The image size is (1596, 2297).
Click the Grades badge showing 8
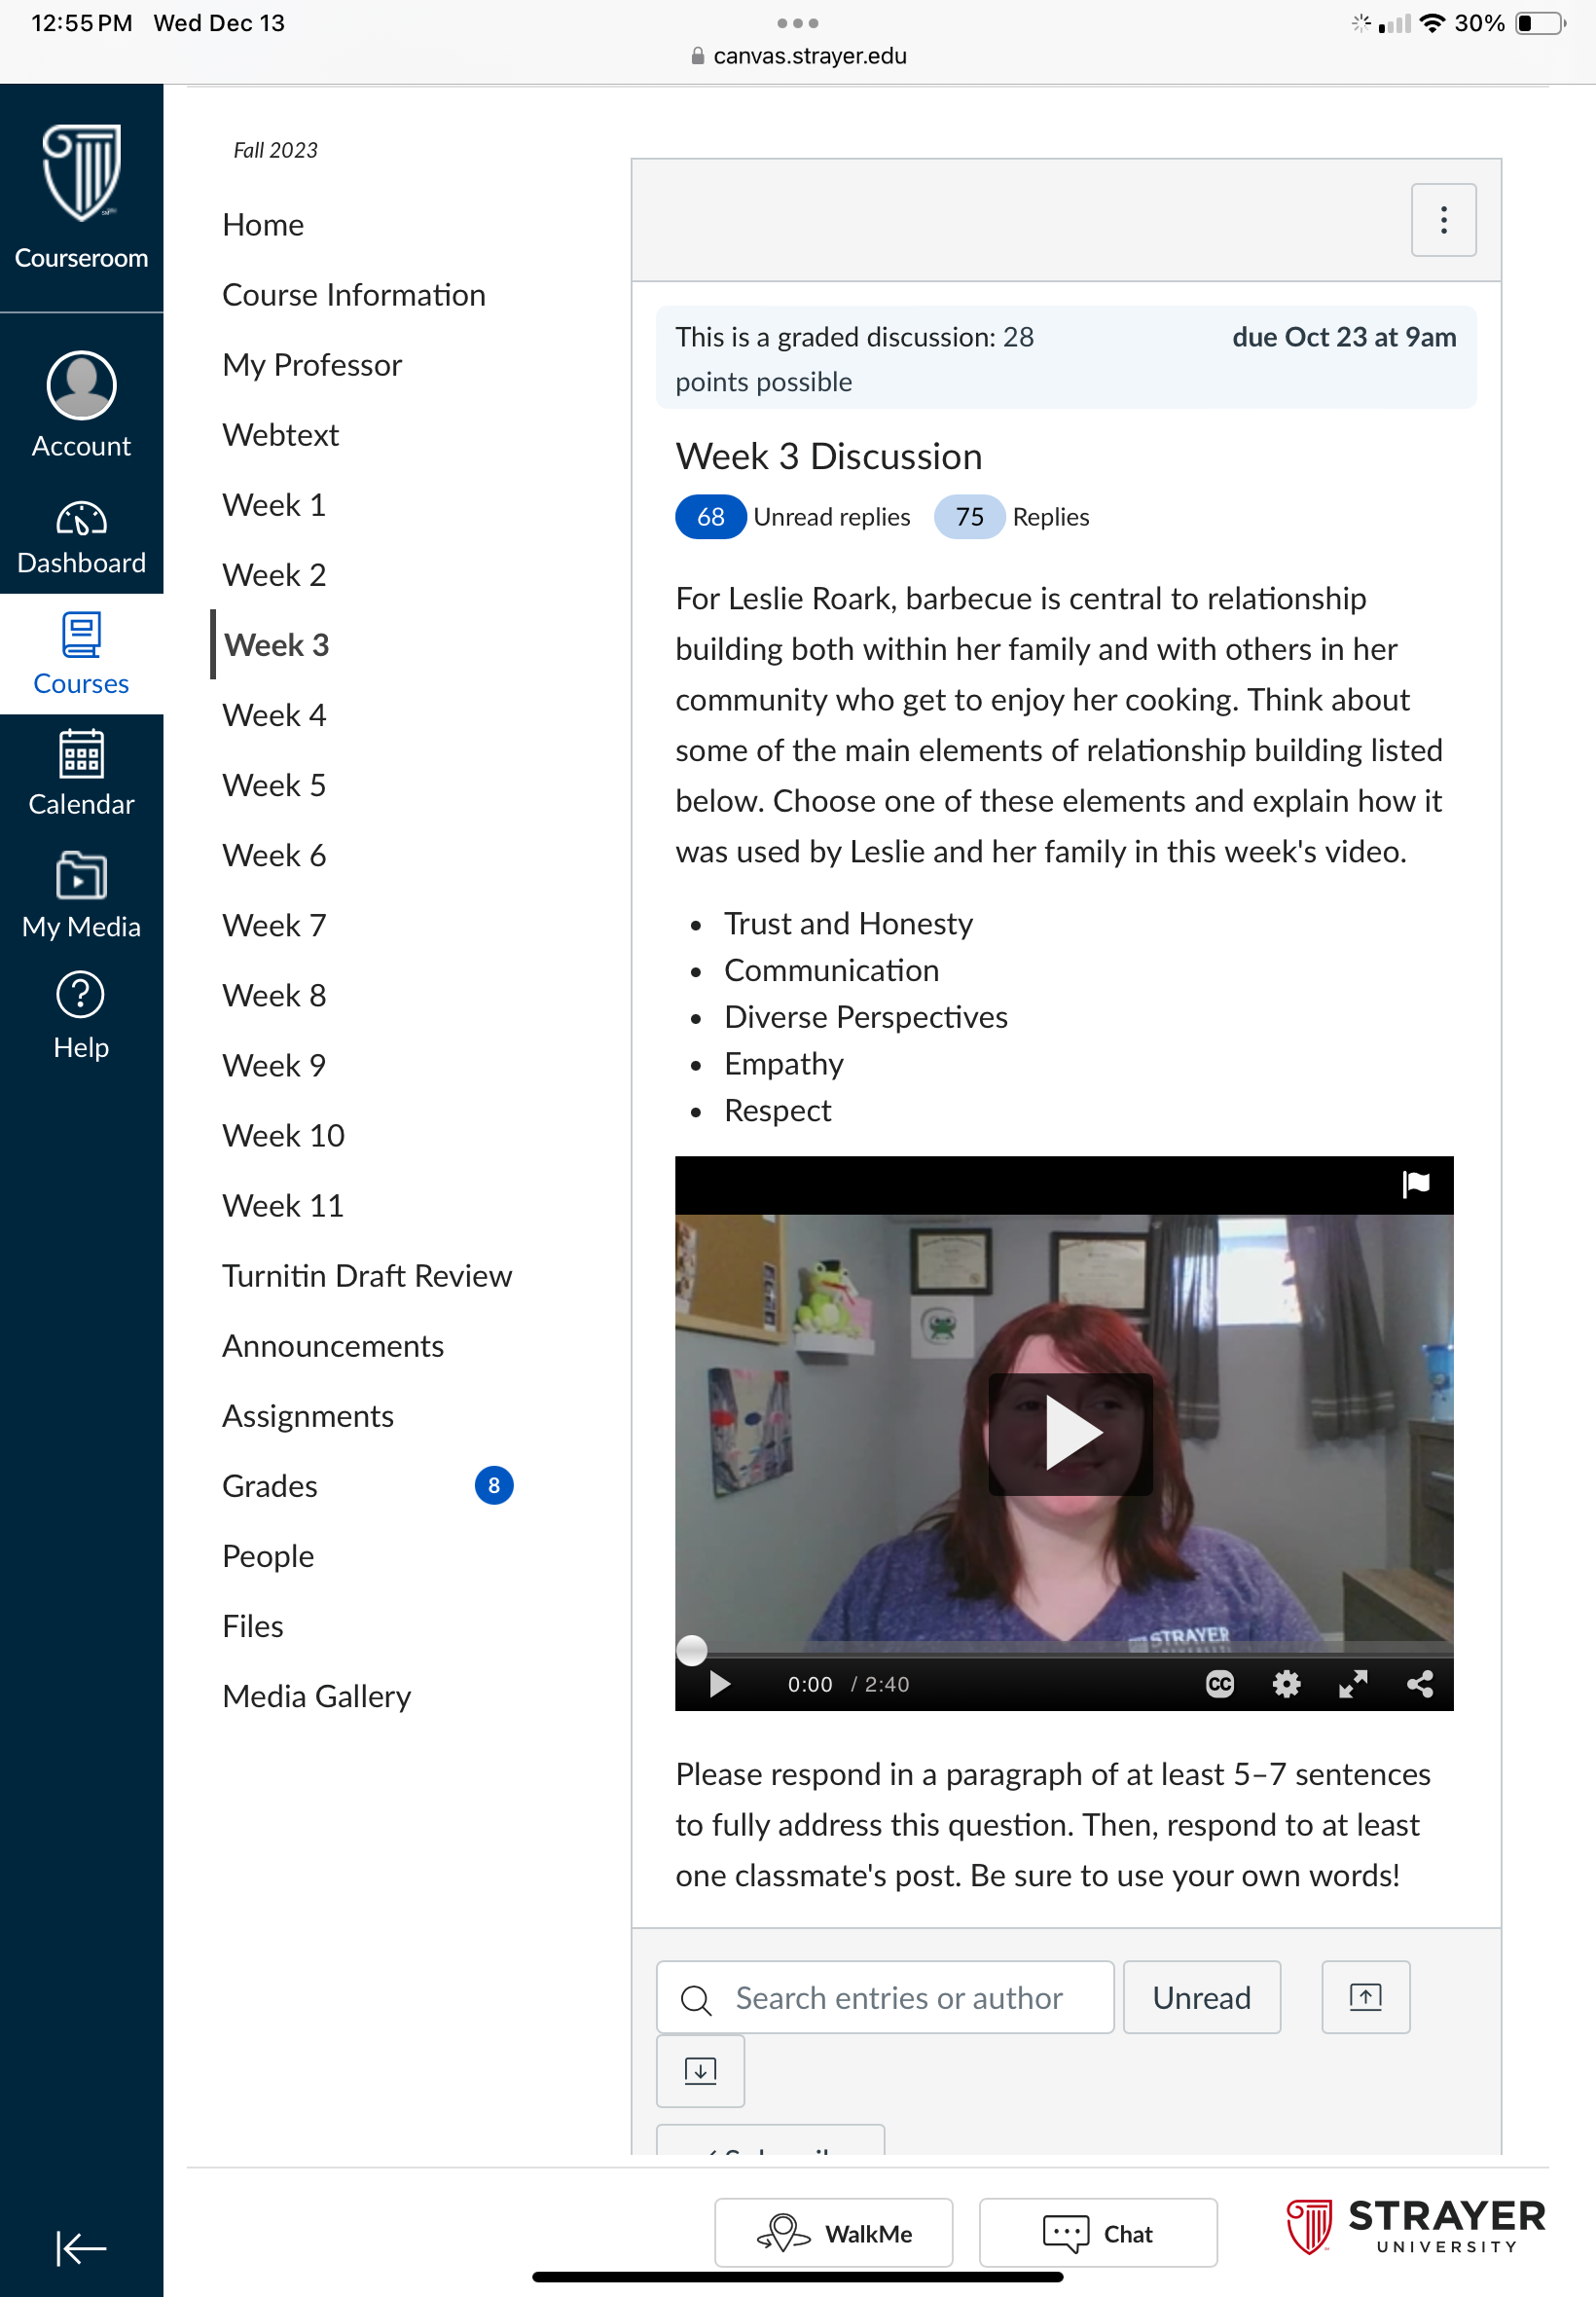494,1486
